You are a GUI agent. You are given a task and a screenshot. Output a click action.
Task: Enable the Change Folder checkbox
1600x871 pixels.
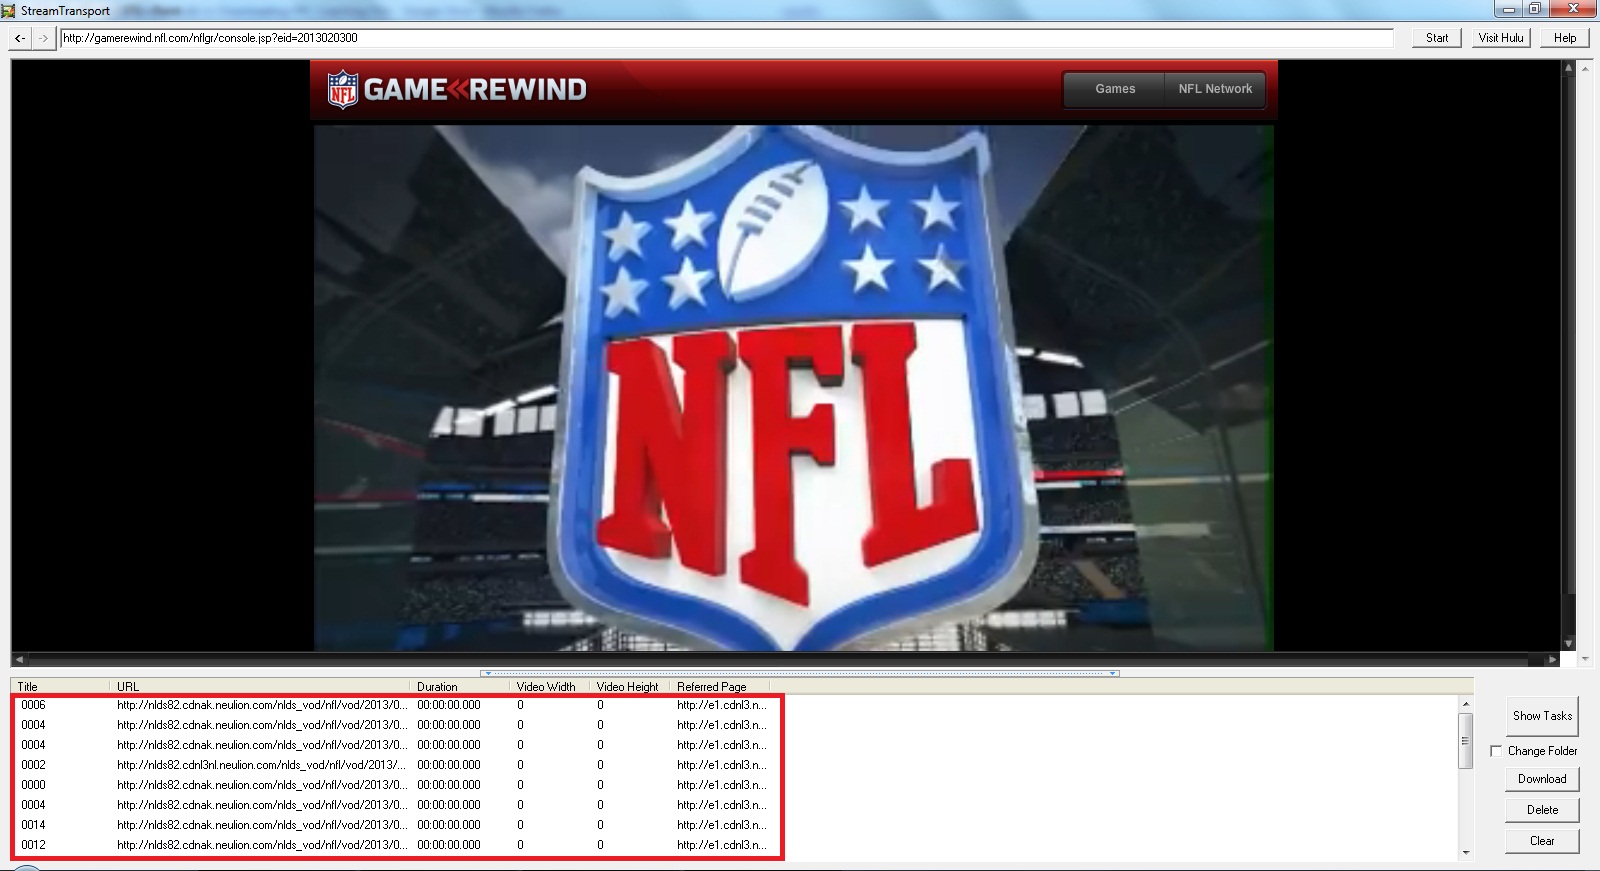click(x=1496, y=751)
